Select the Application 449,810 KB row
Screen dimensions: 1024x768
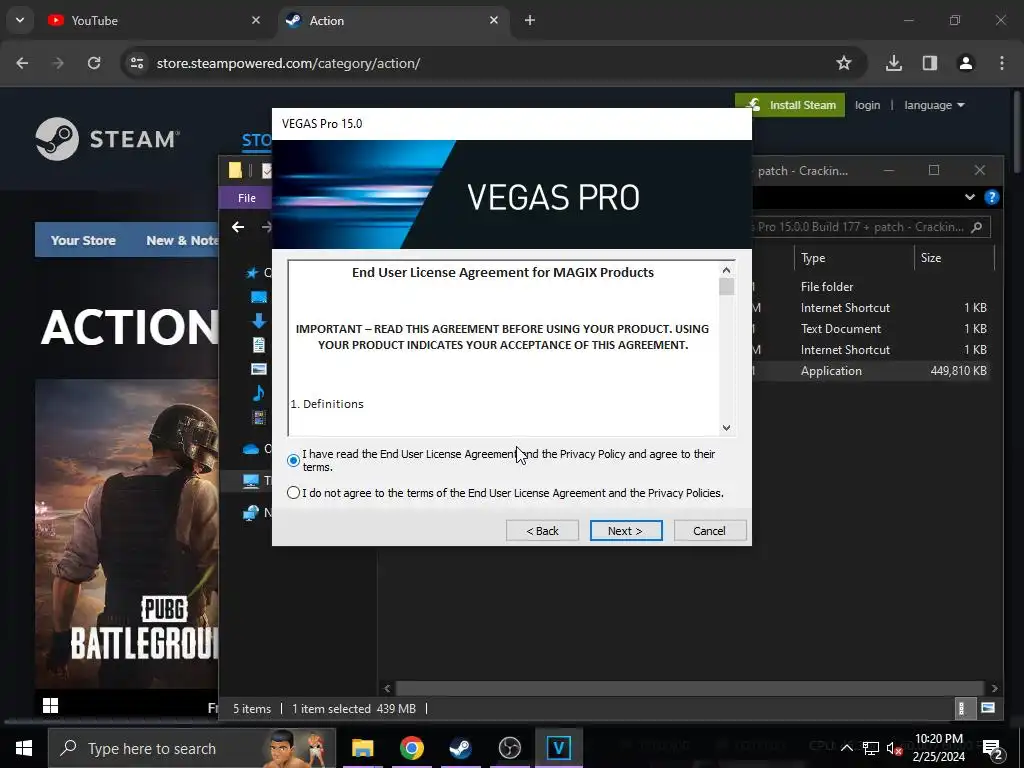[872, 370]
